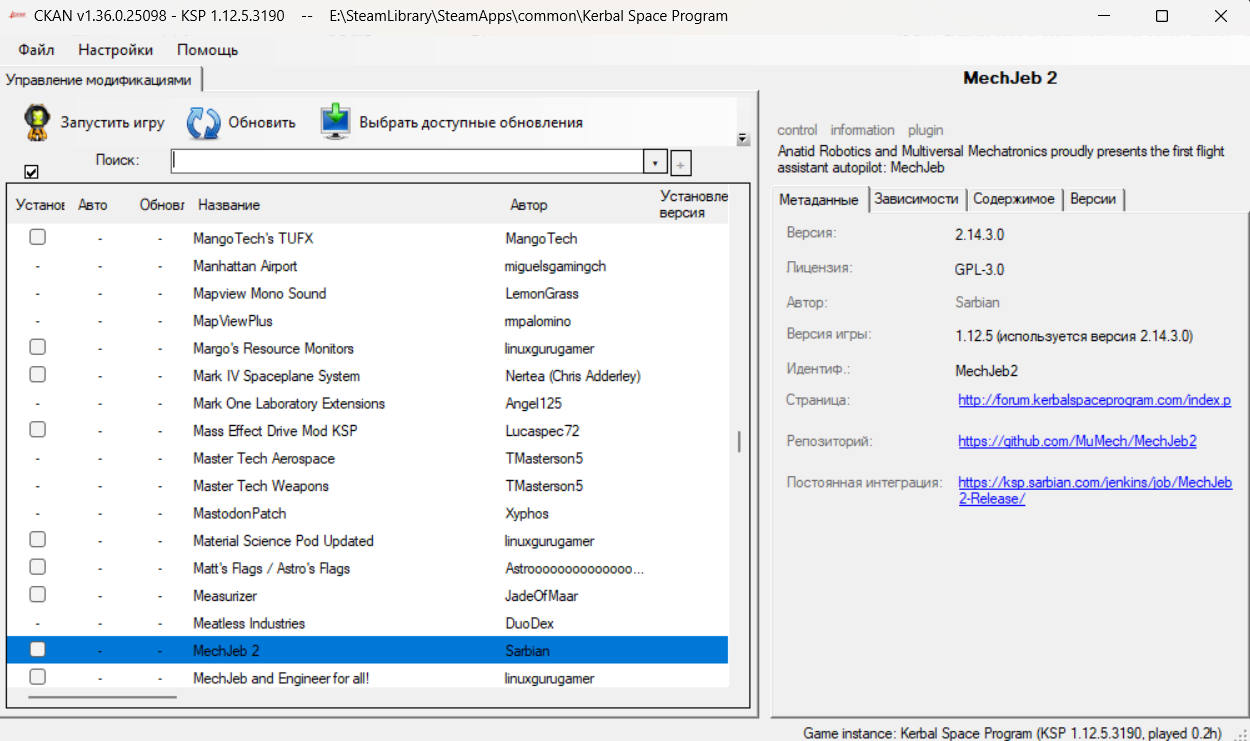Click the license value GPL-3.0
The image size is (1250, 741).
[x=979, y=269]
